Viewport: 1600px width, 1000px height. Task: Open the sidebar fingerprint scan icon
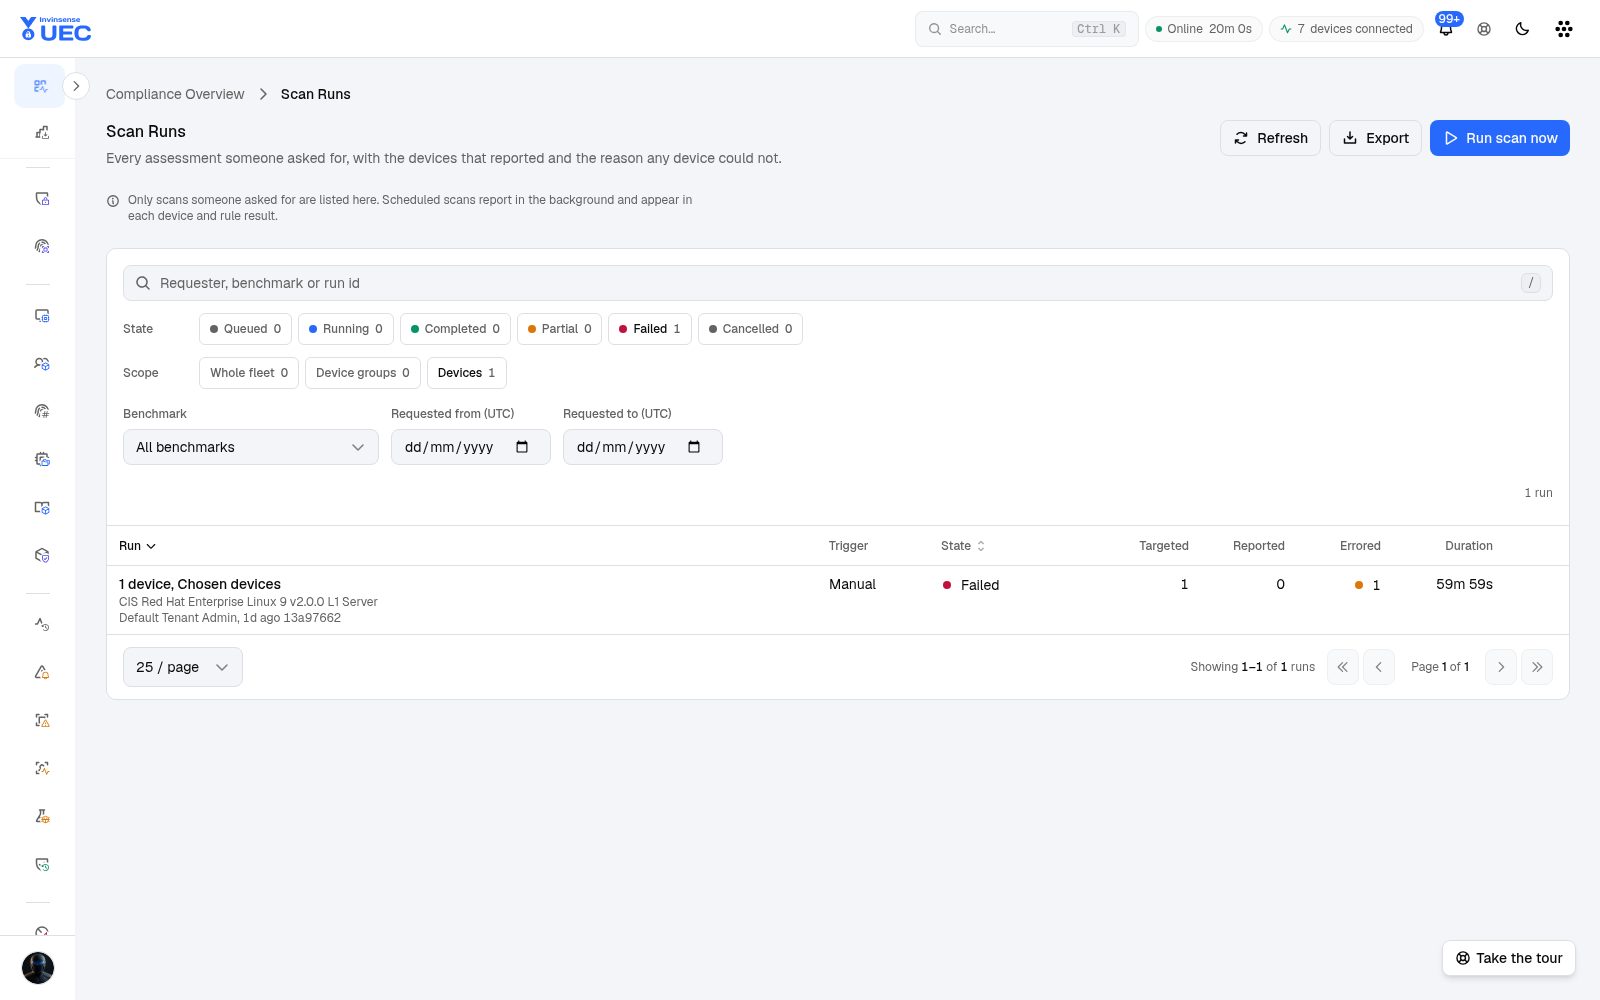click(42, 246)
